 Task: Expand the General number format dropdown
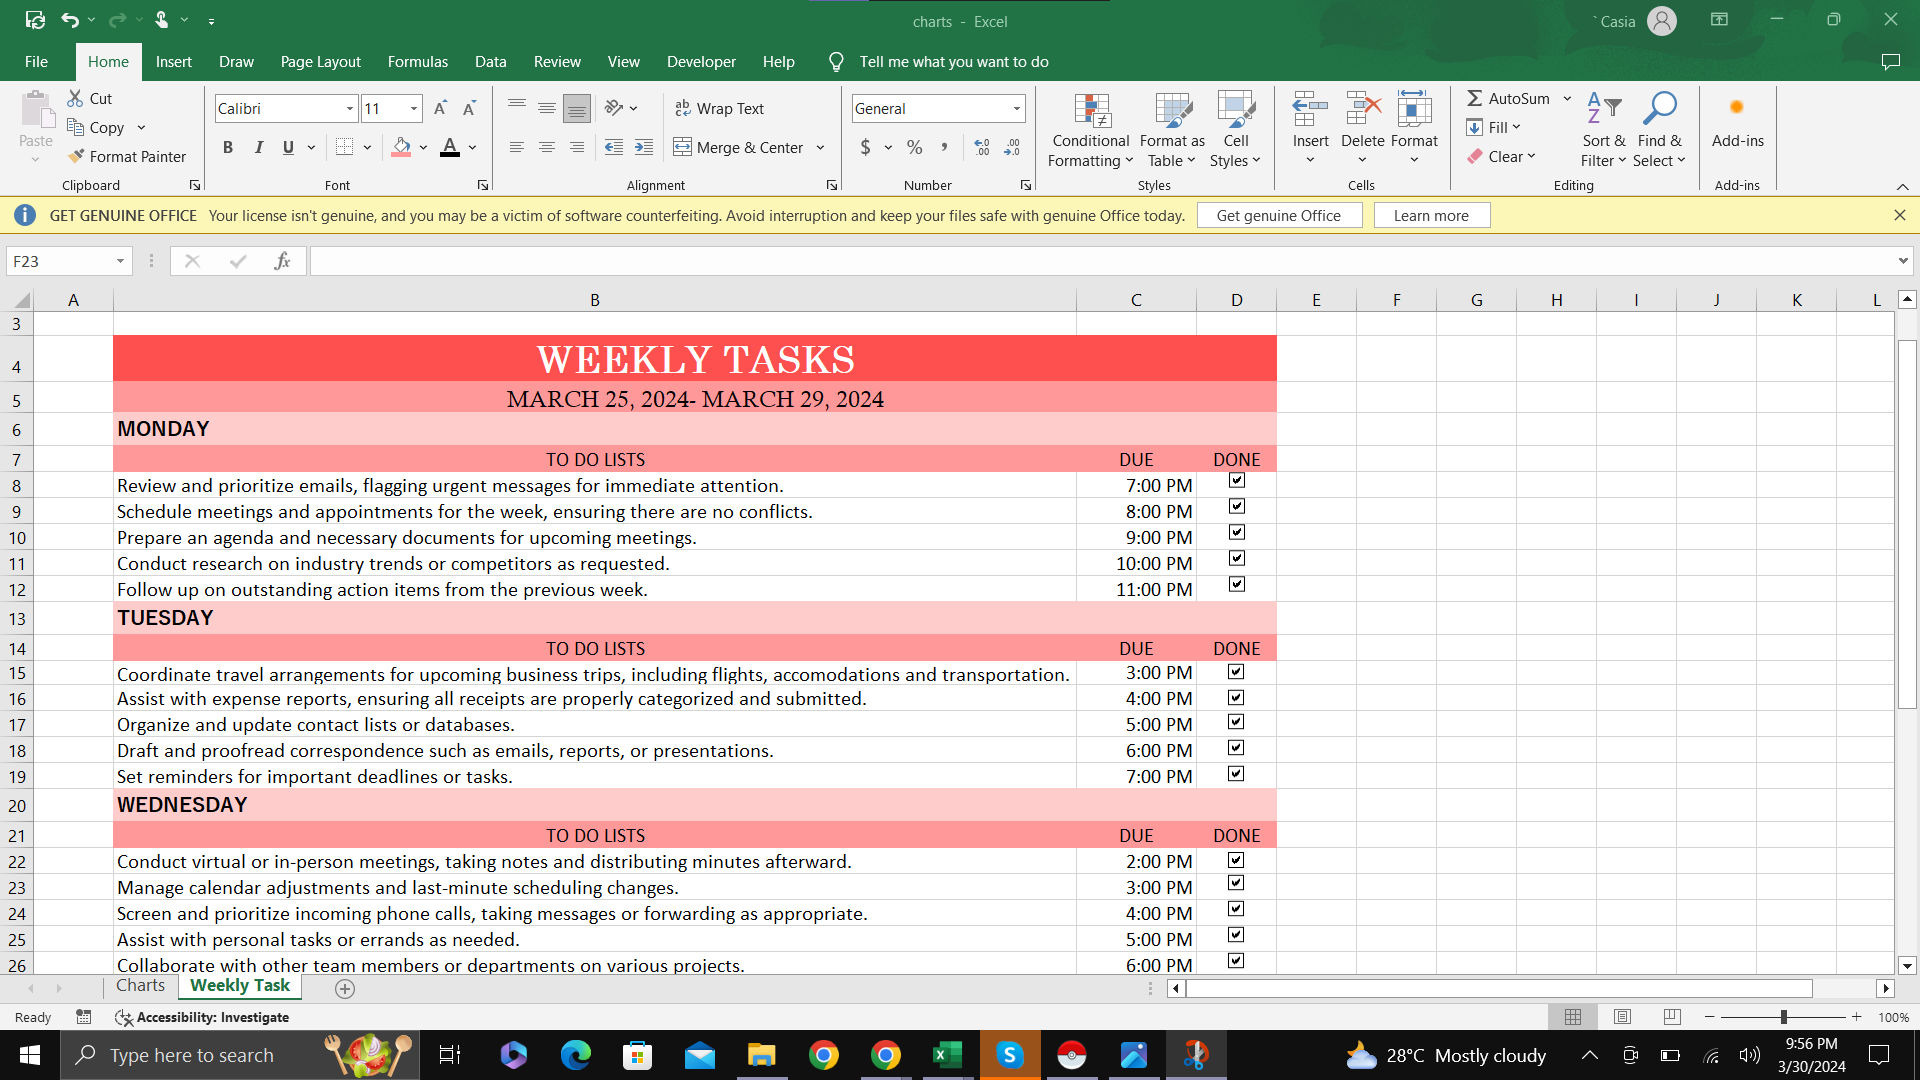click(x=1016, y=108)
